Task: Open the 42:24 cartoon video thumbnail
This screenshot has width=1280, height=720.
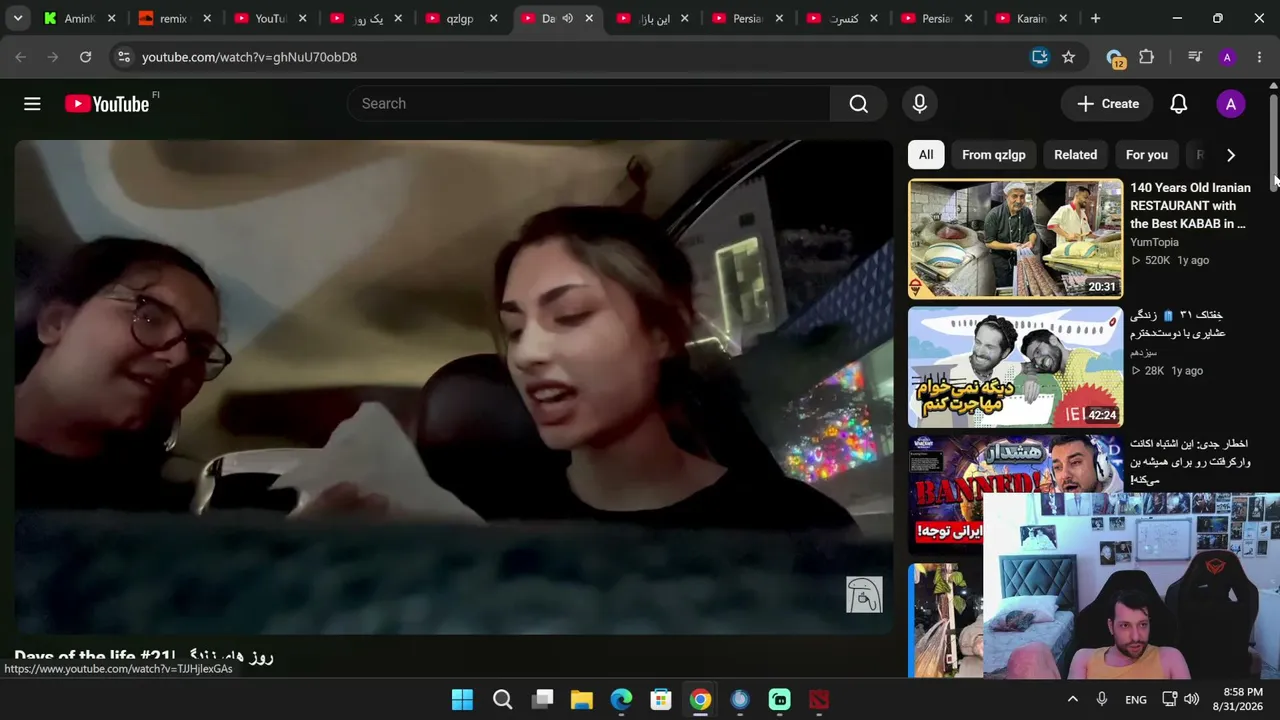Action: click(x=1015, y=367)
